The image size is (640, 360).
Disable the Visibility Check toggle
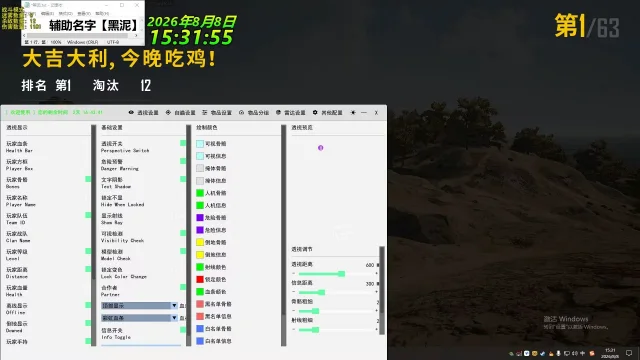(183, 233)
